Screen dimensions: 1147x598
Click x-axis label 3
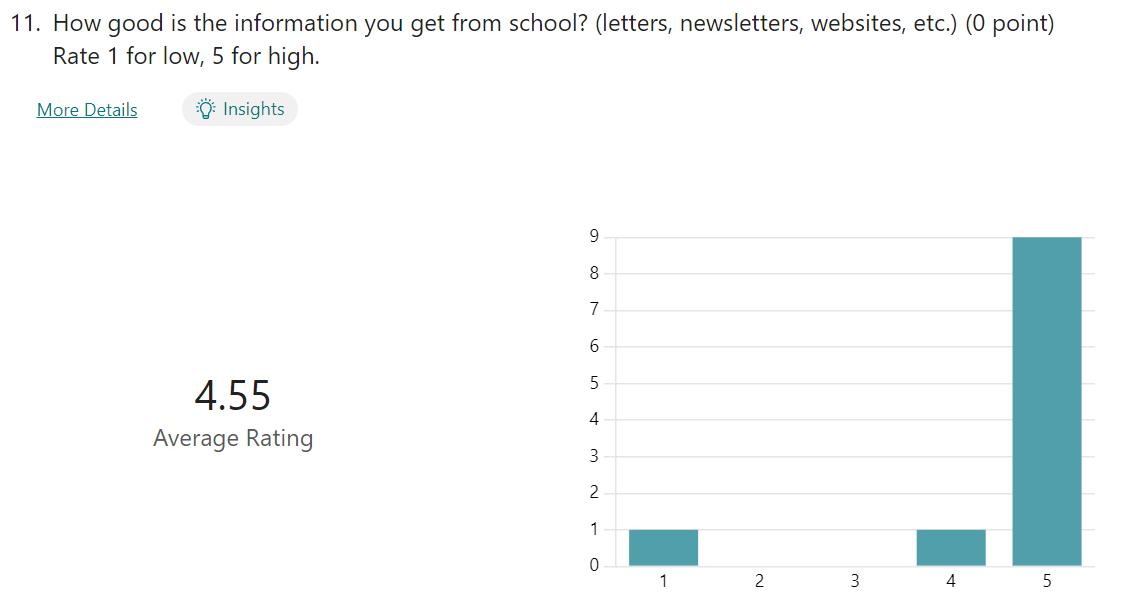[855, 581]
